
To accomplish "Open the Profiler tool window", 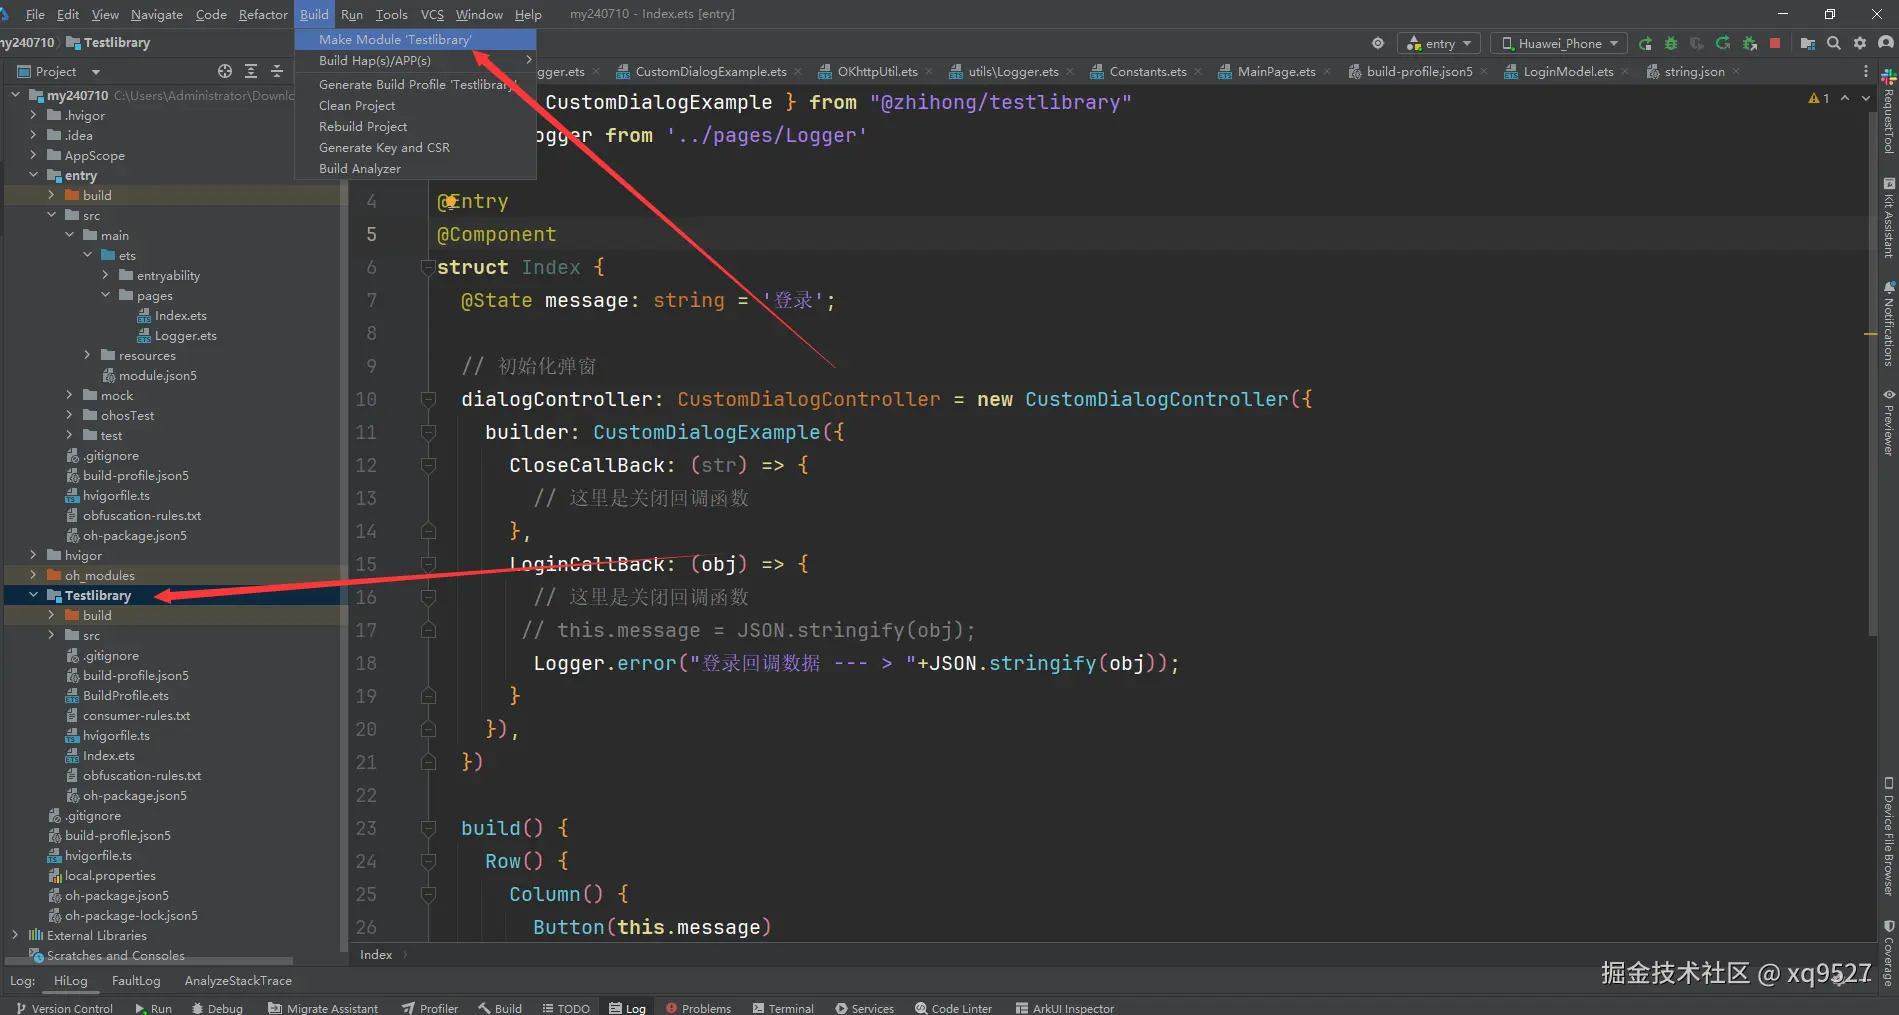I will 430,1008.
